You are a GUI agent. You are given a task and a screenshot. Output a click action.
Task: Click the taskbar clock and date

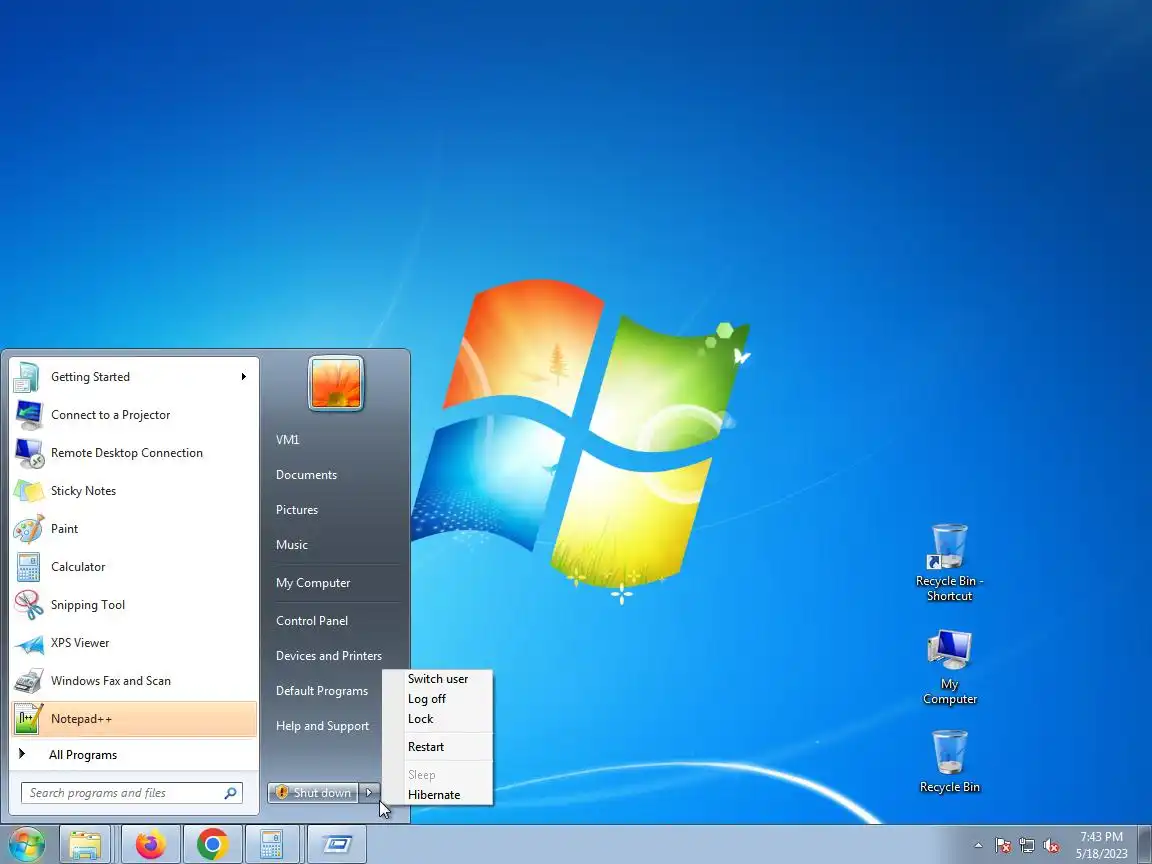pos(1101,845)
